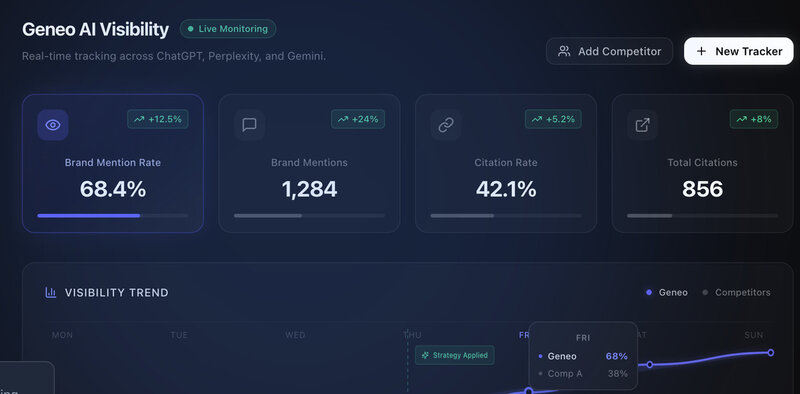Click the New Tracker button
800x394 pixels.
click(739, 51)
